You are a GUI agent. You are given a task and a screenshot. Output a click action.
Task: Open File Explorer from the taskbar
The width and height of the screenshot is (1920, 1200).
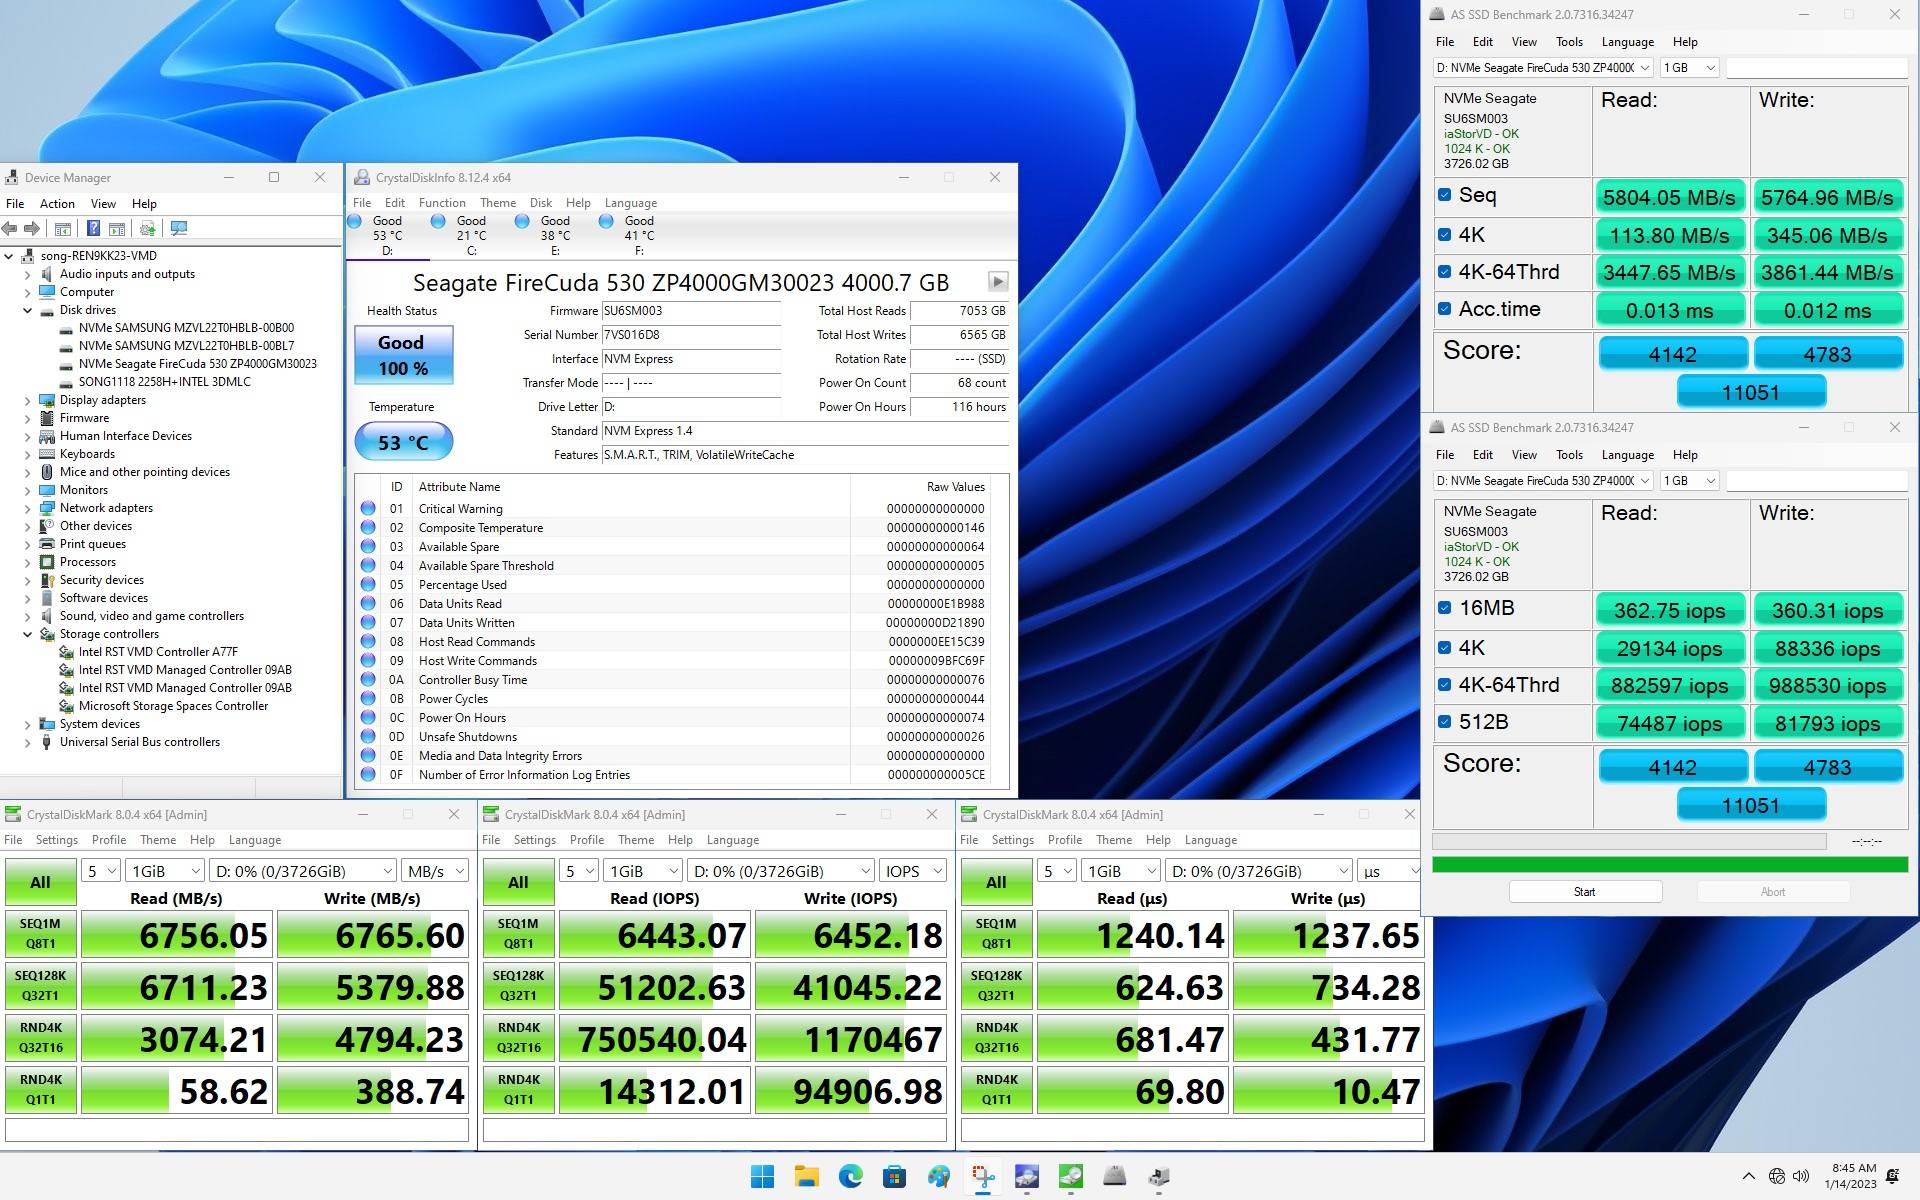point(807,1176)
